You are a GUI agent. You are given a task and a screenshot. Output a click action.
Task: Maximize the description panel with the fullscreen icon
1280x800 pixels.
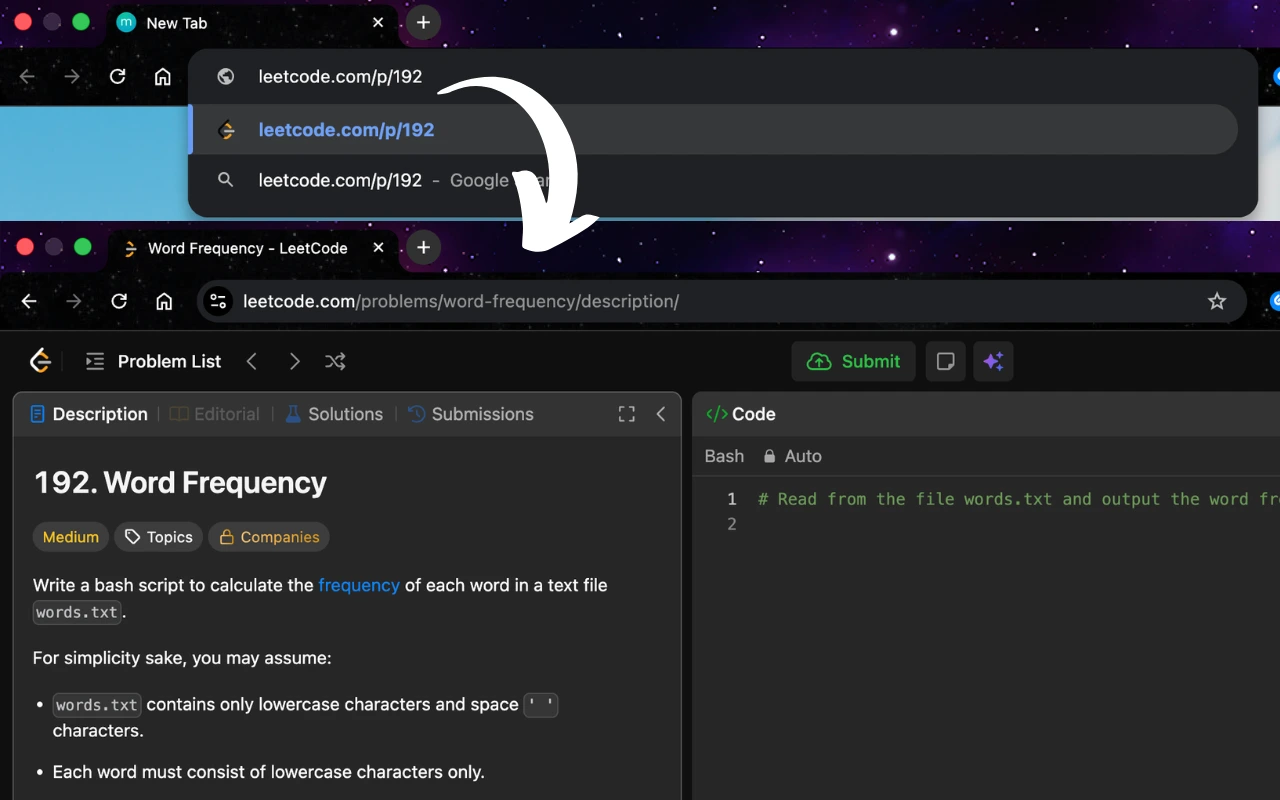click(627, 414)
